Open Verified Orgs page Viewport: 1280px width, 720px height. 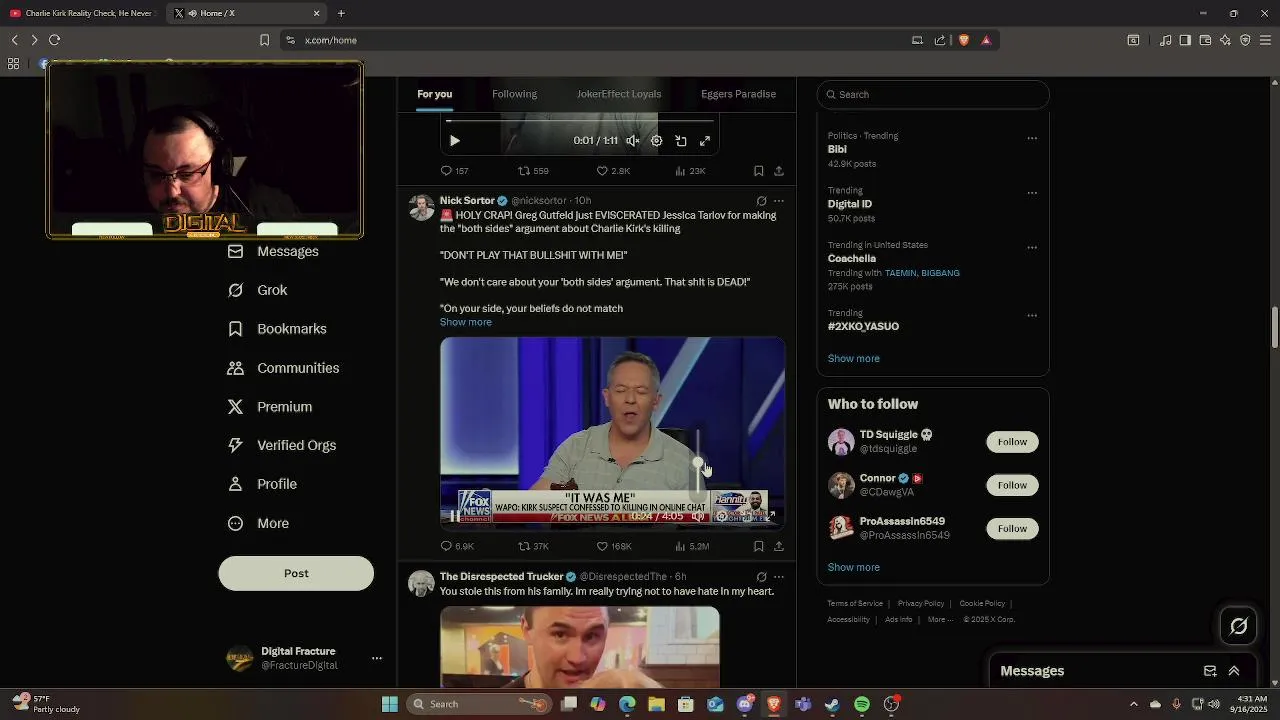coord(281,445)
